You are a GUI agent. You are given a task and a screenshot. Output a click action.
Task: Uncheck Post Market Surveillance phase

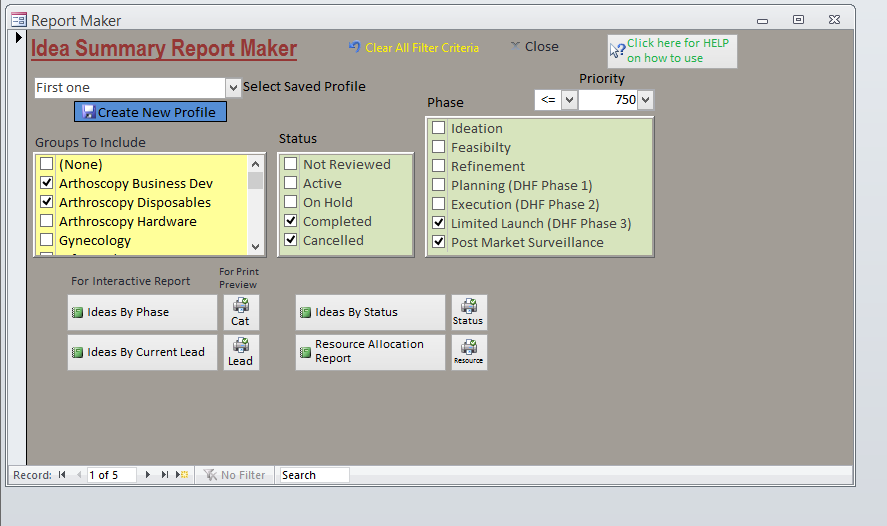[438, 242]
